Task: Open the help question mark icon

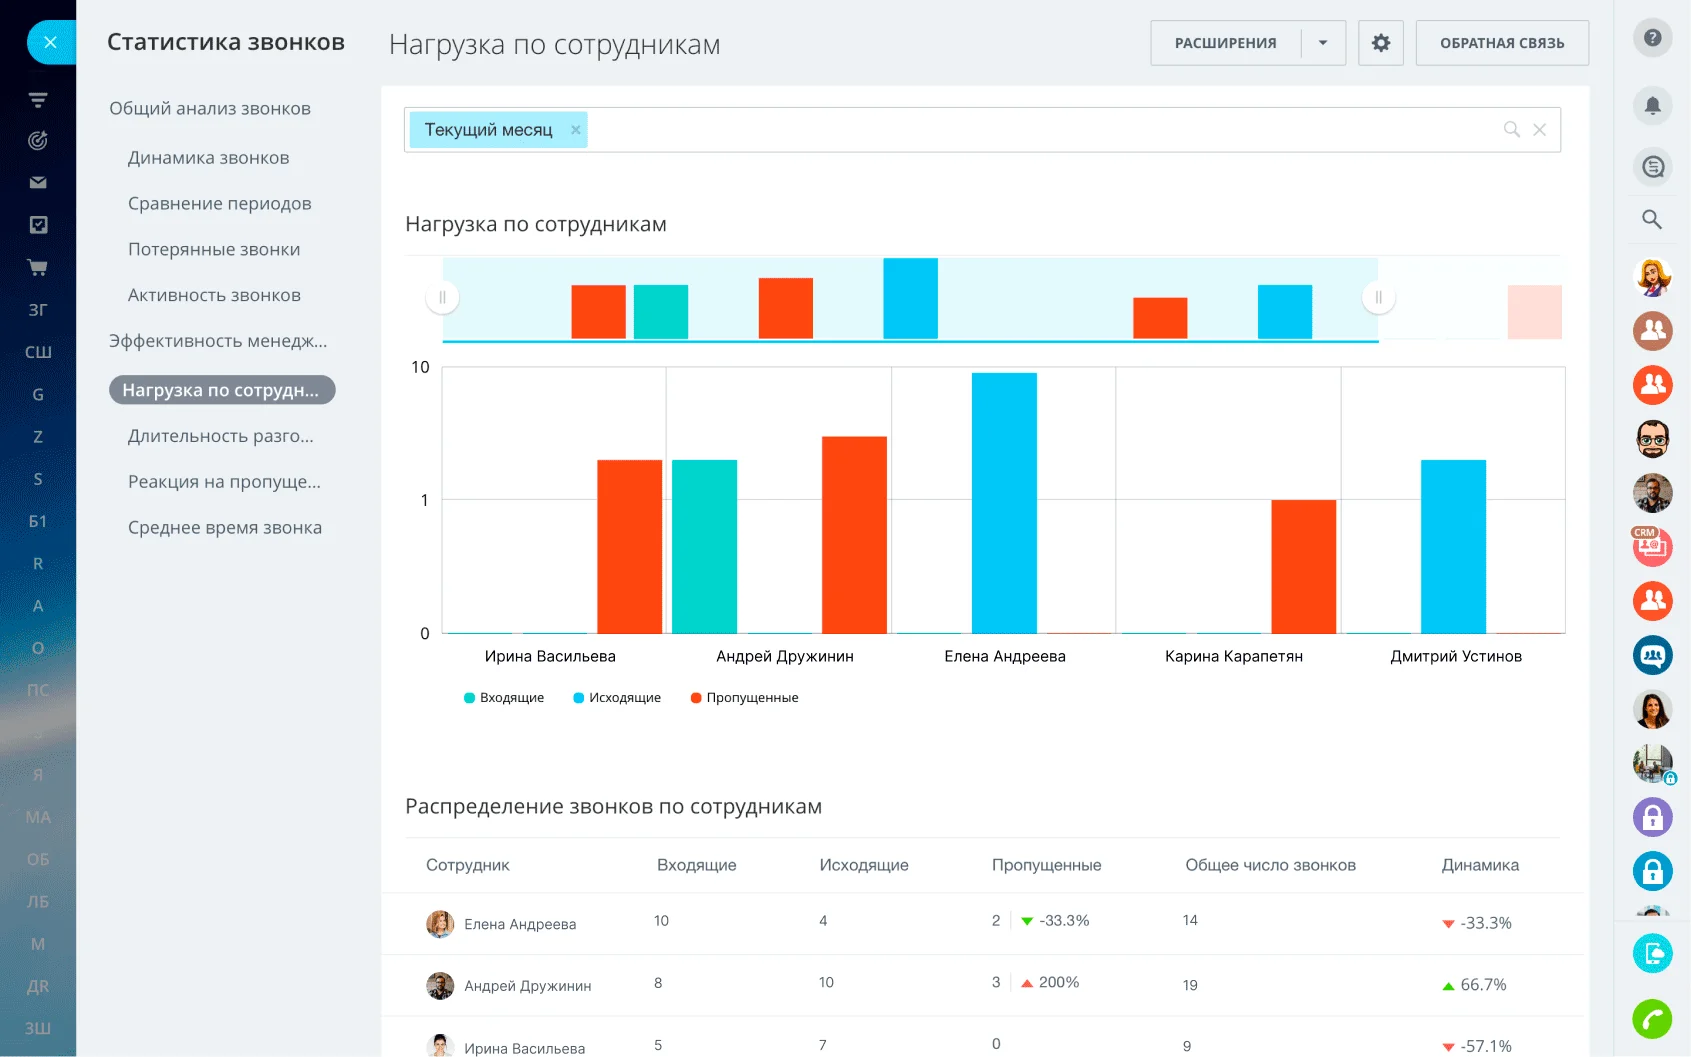Action: point(1654,37)
